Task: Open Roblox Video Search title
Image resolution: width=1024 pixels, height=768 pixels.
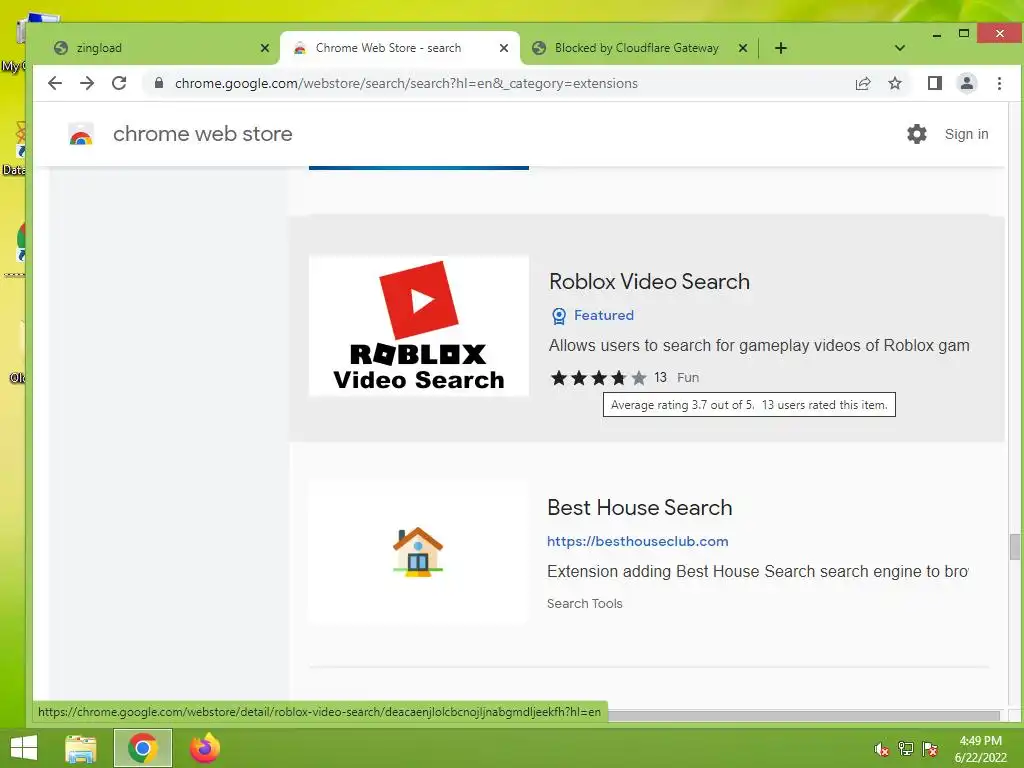Action: coord(649,281)
